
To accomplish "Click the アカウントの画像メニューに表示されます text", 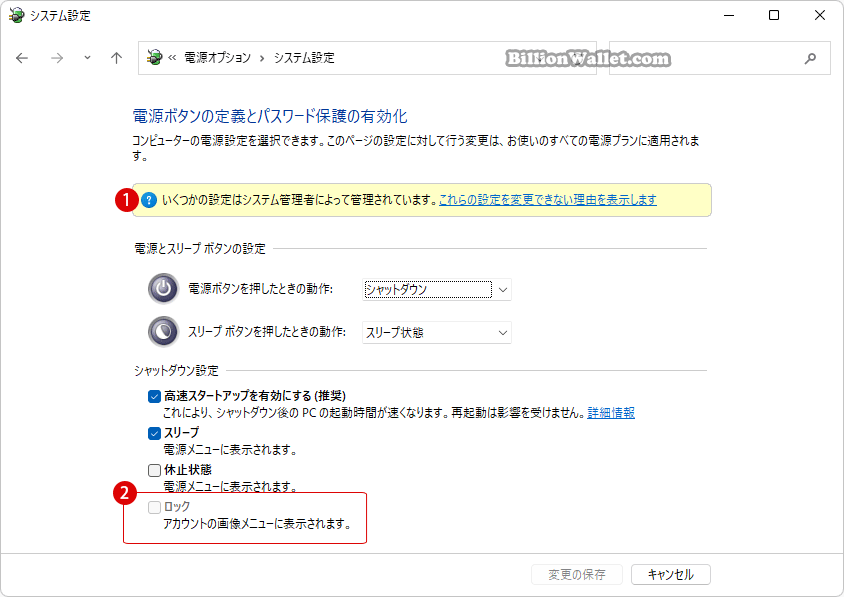I will click(x=257, y=524).
